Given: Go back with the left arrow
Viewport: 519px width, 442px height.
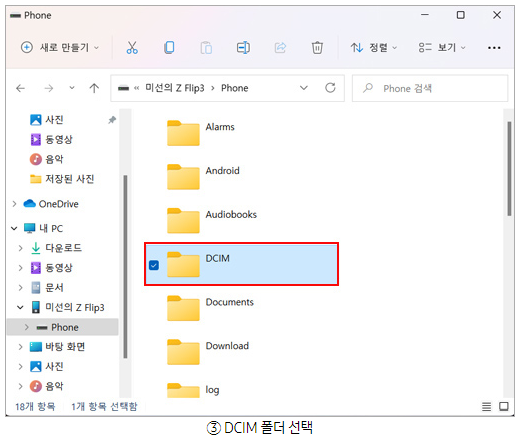Looking at the screenshot, I should 21,88.
